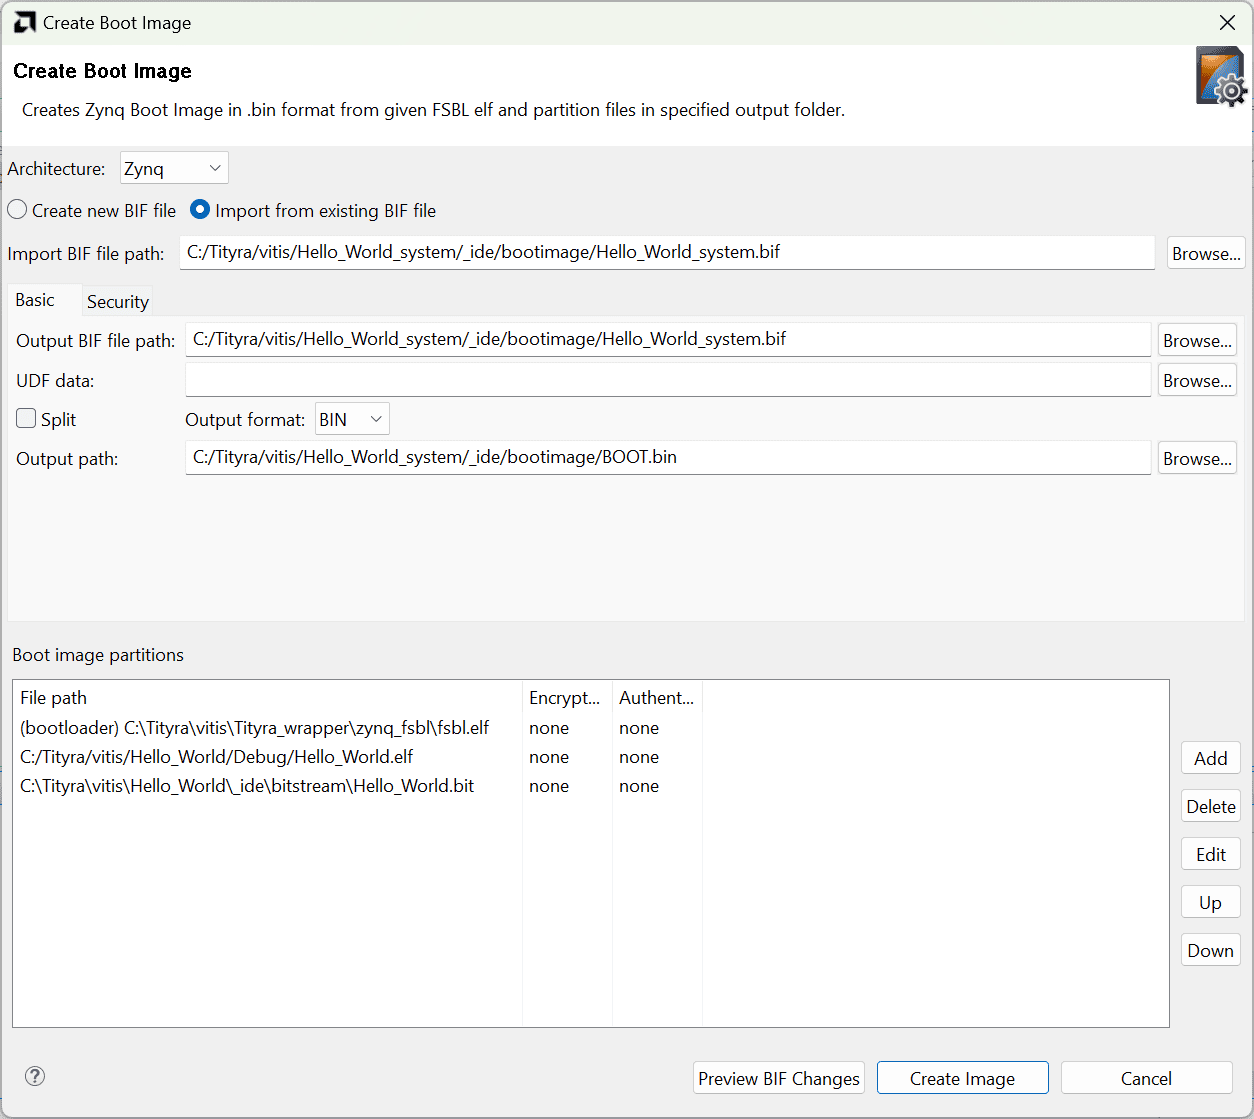Viewport: 1254px width, 1119px height.
Task: Click the help question mark icon
Action: 35,1076
